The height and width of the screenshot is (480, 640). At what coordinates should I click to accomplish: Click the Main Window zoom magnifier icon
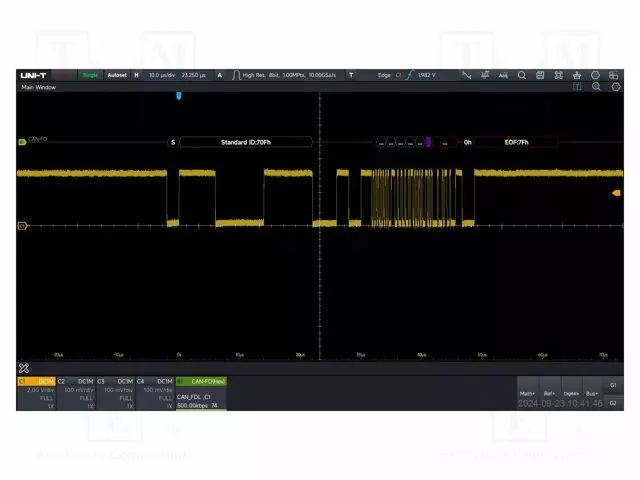pos(596,87)
